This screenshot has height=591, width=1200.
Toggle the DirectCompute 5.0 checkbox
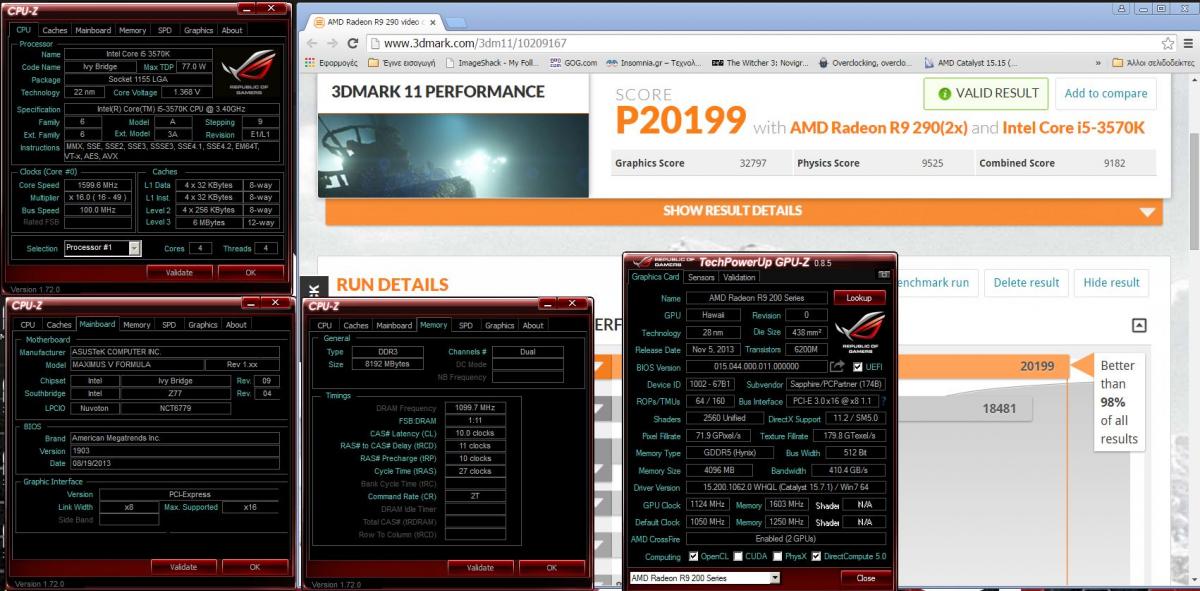(816, 556)
